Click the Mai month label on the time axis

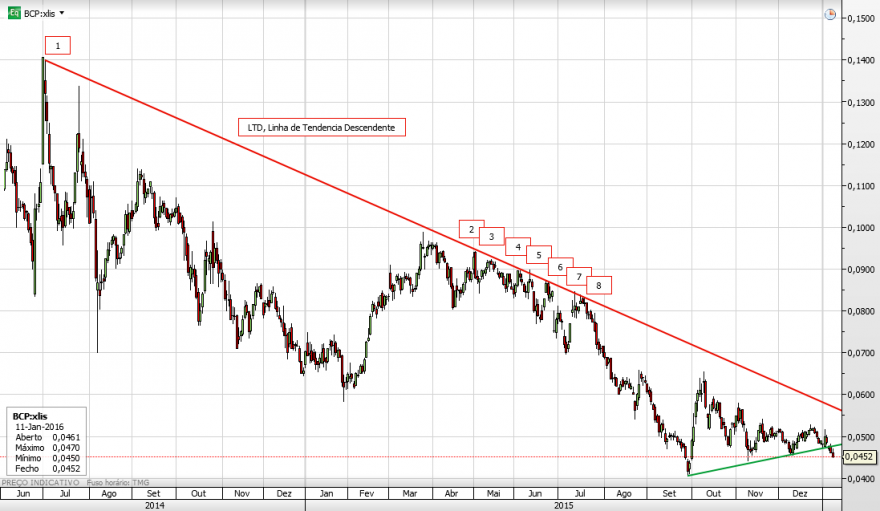[493, 494]
